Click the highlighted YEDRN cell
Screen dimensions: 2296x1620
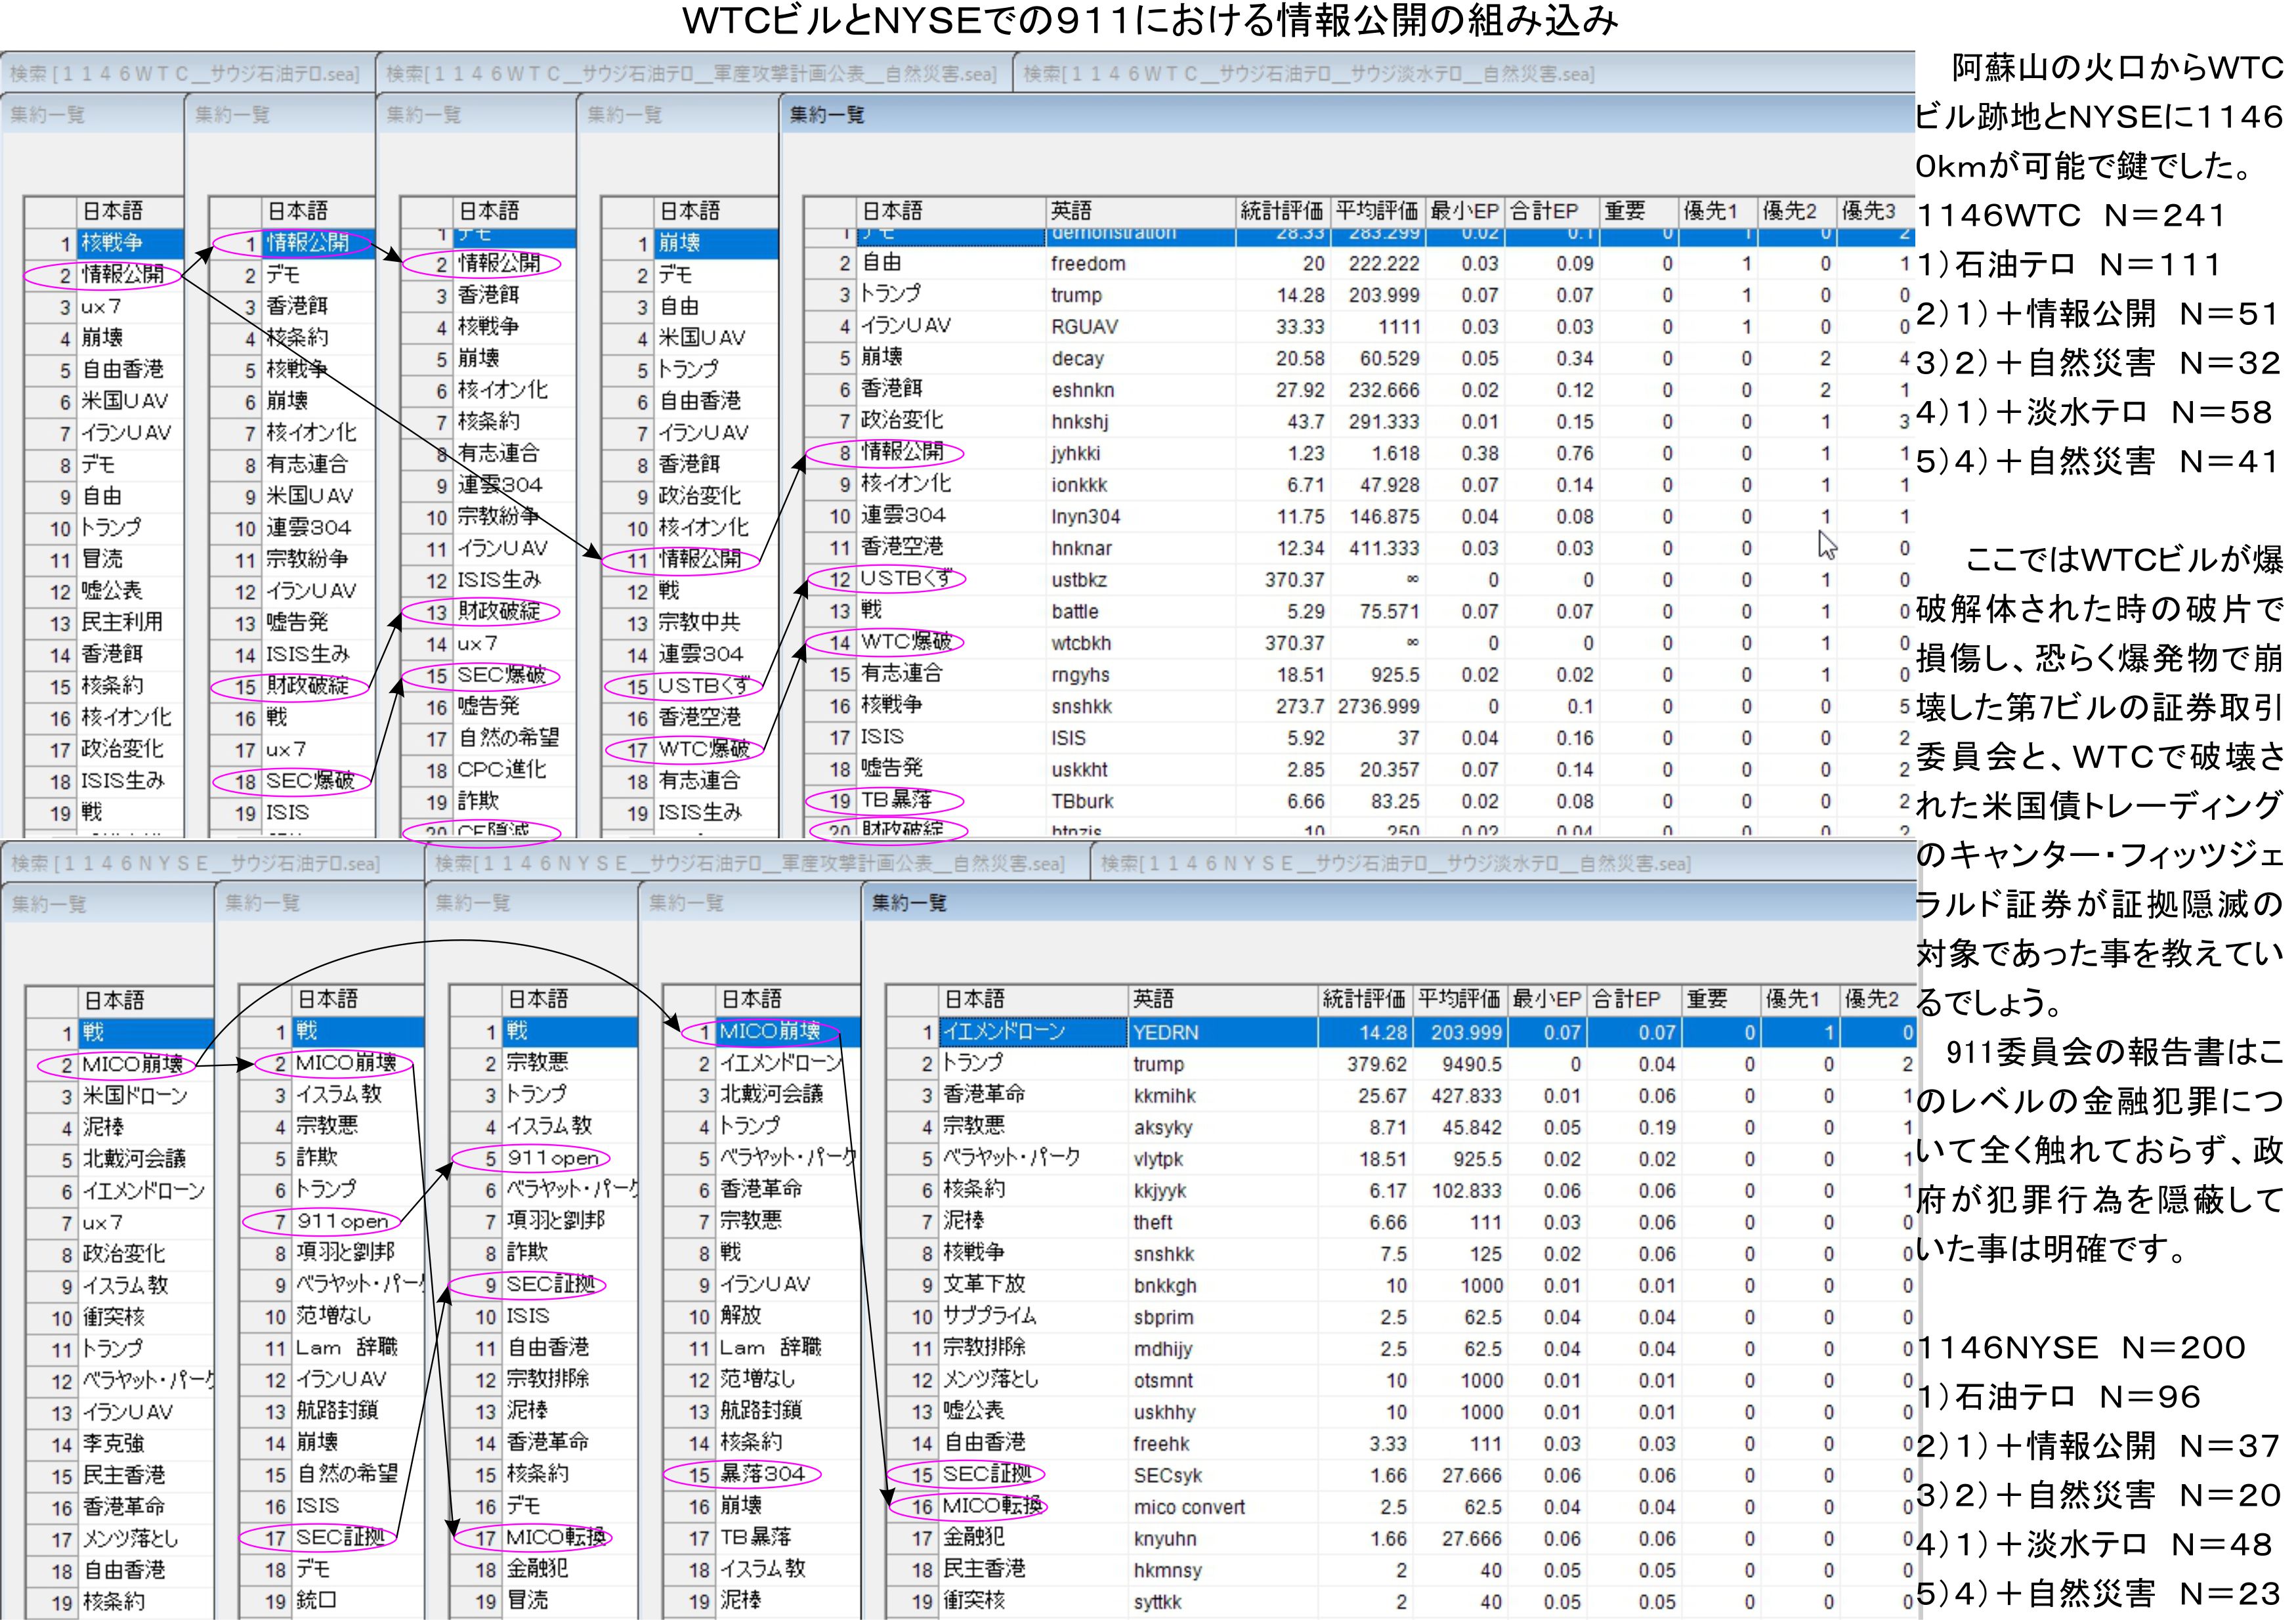(x=1165, y=1033)
